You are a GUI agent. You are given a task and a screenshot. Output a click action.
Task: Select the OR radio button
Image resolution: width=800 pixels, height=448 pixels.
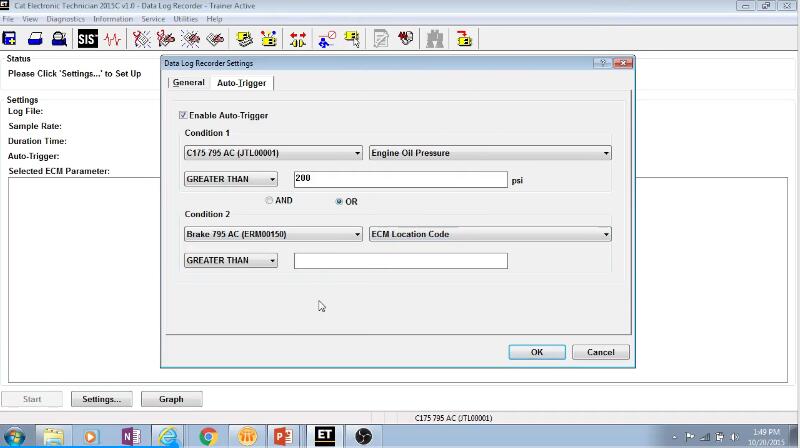(x=340, y=201)
